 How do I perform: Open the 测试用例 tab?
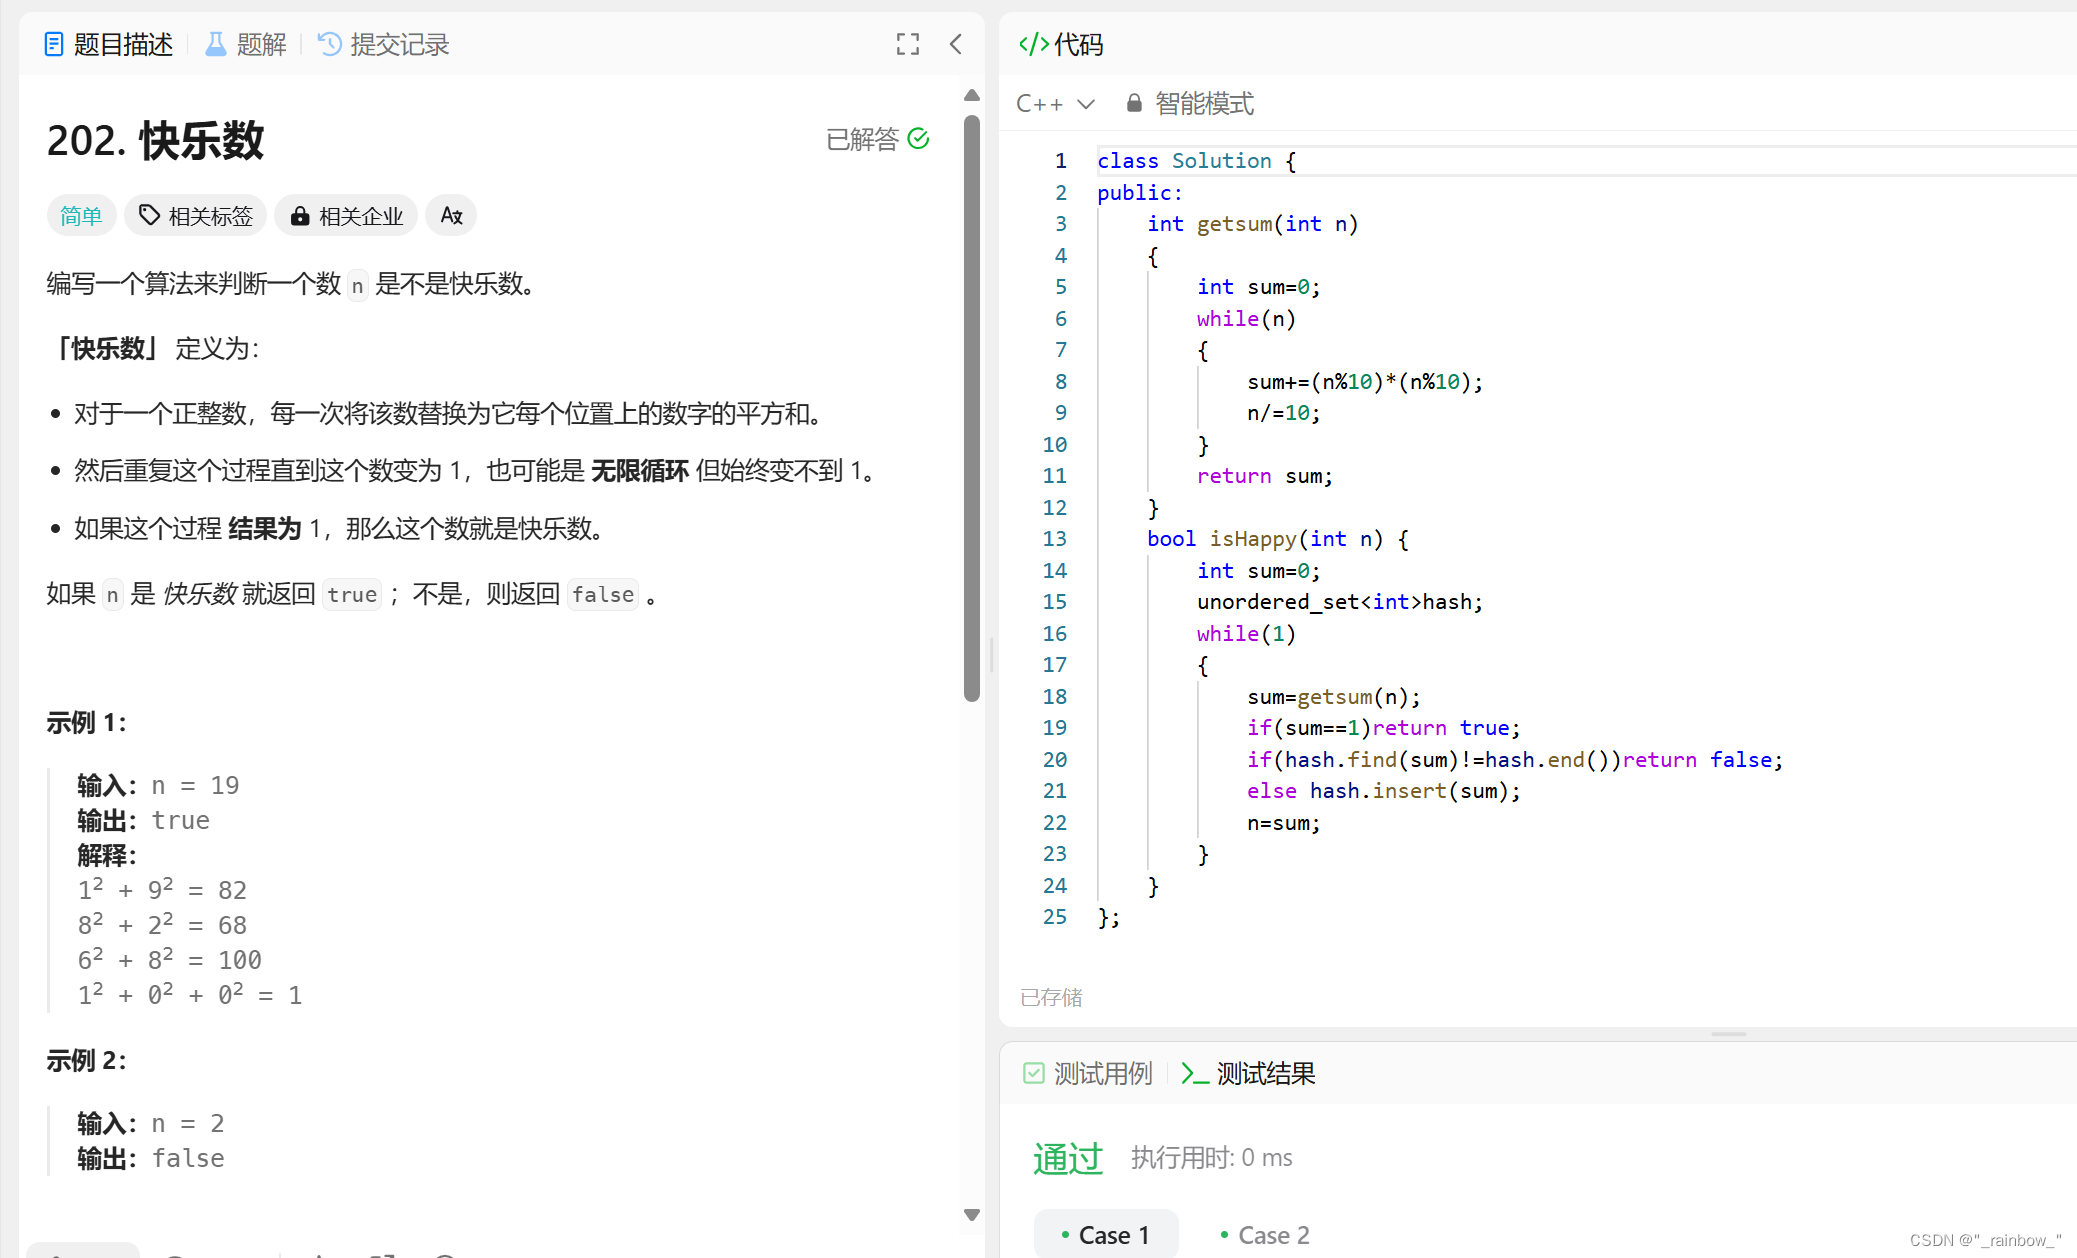[1088, 1073]
